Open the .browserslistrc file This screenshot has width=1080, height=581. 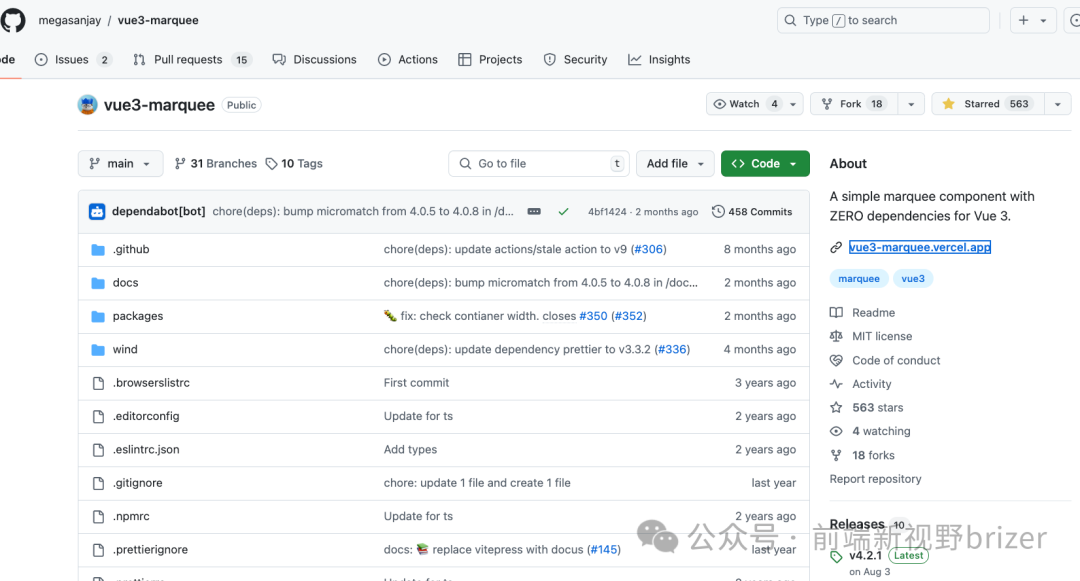click(151, 383)
